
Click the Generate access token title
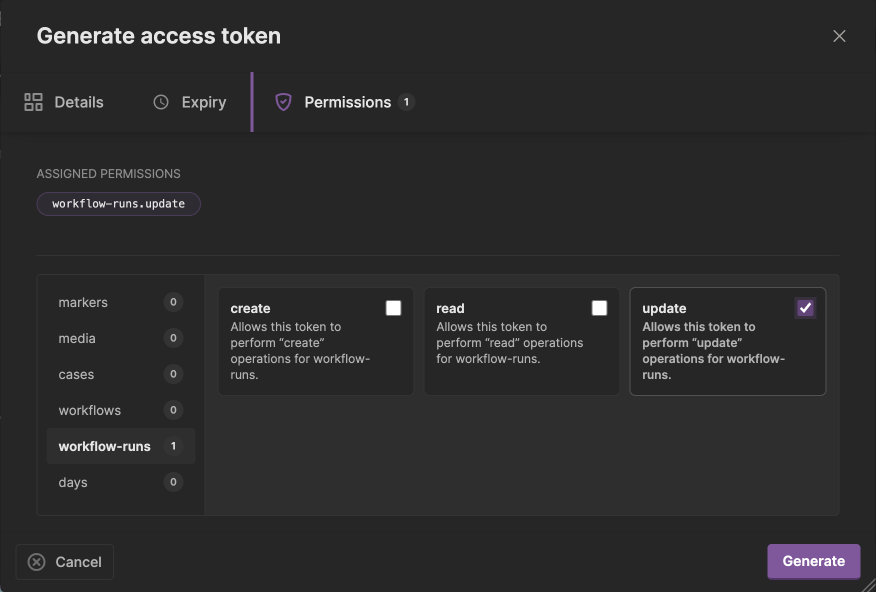click(x=159, y=36)
